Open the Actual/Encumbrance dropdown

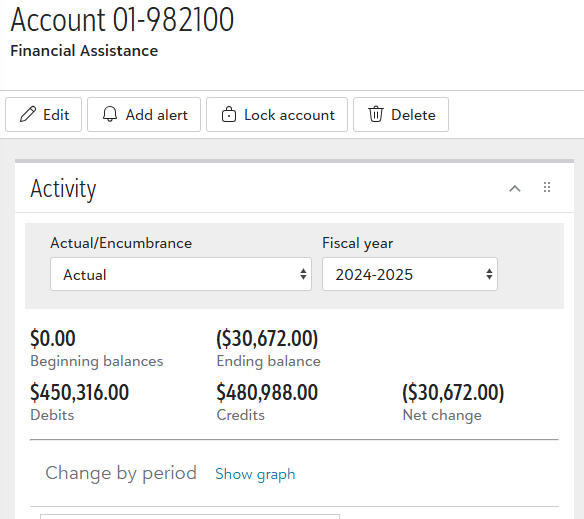(x=181, y=274)
